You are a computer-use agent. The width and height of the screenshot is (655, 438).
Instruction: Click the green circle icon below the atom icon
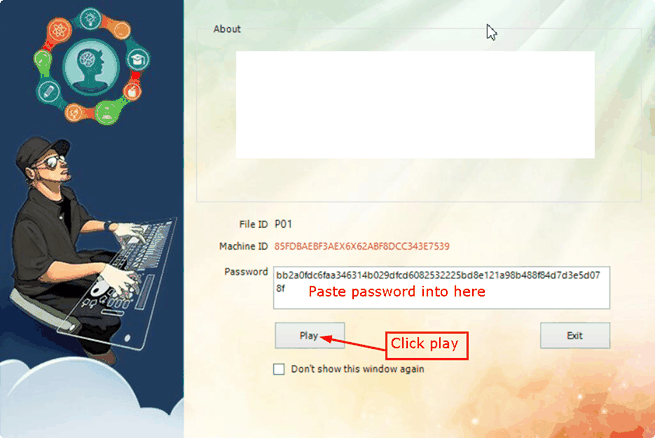point(43,61)
